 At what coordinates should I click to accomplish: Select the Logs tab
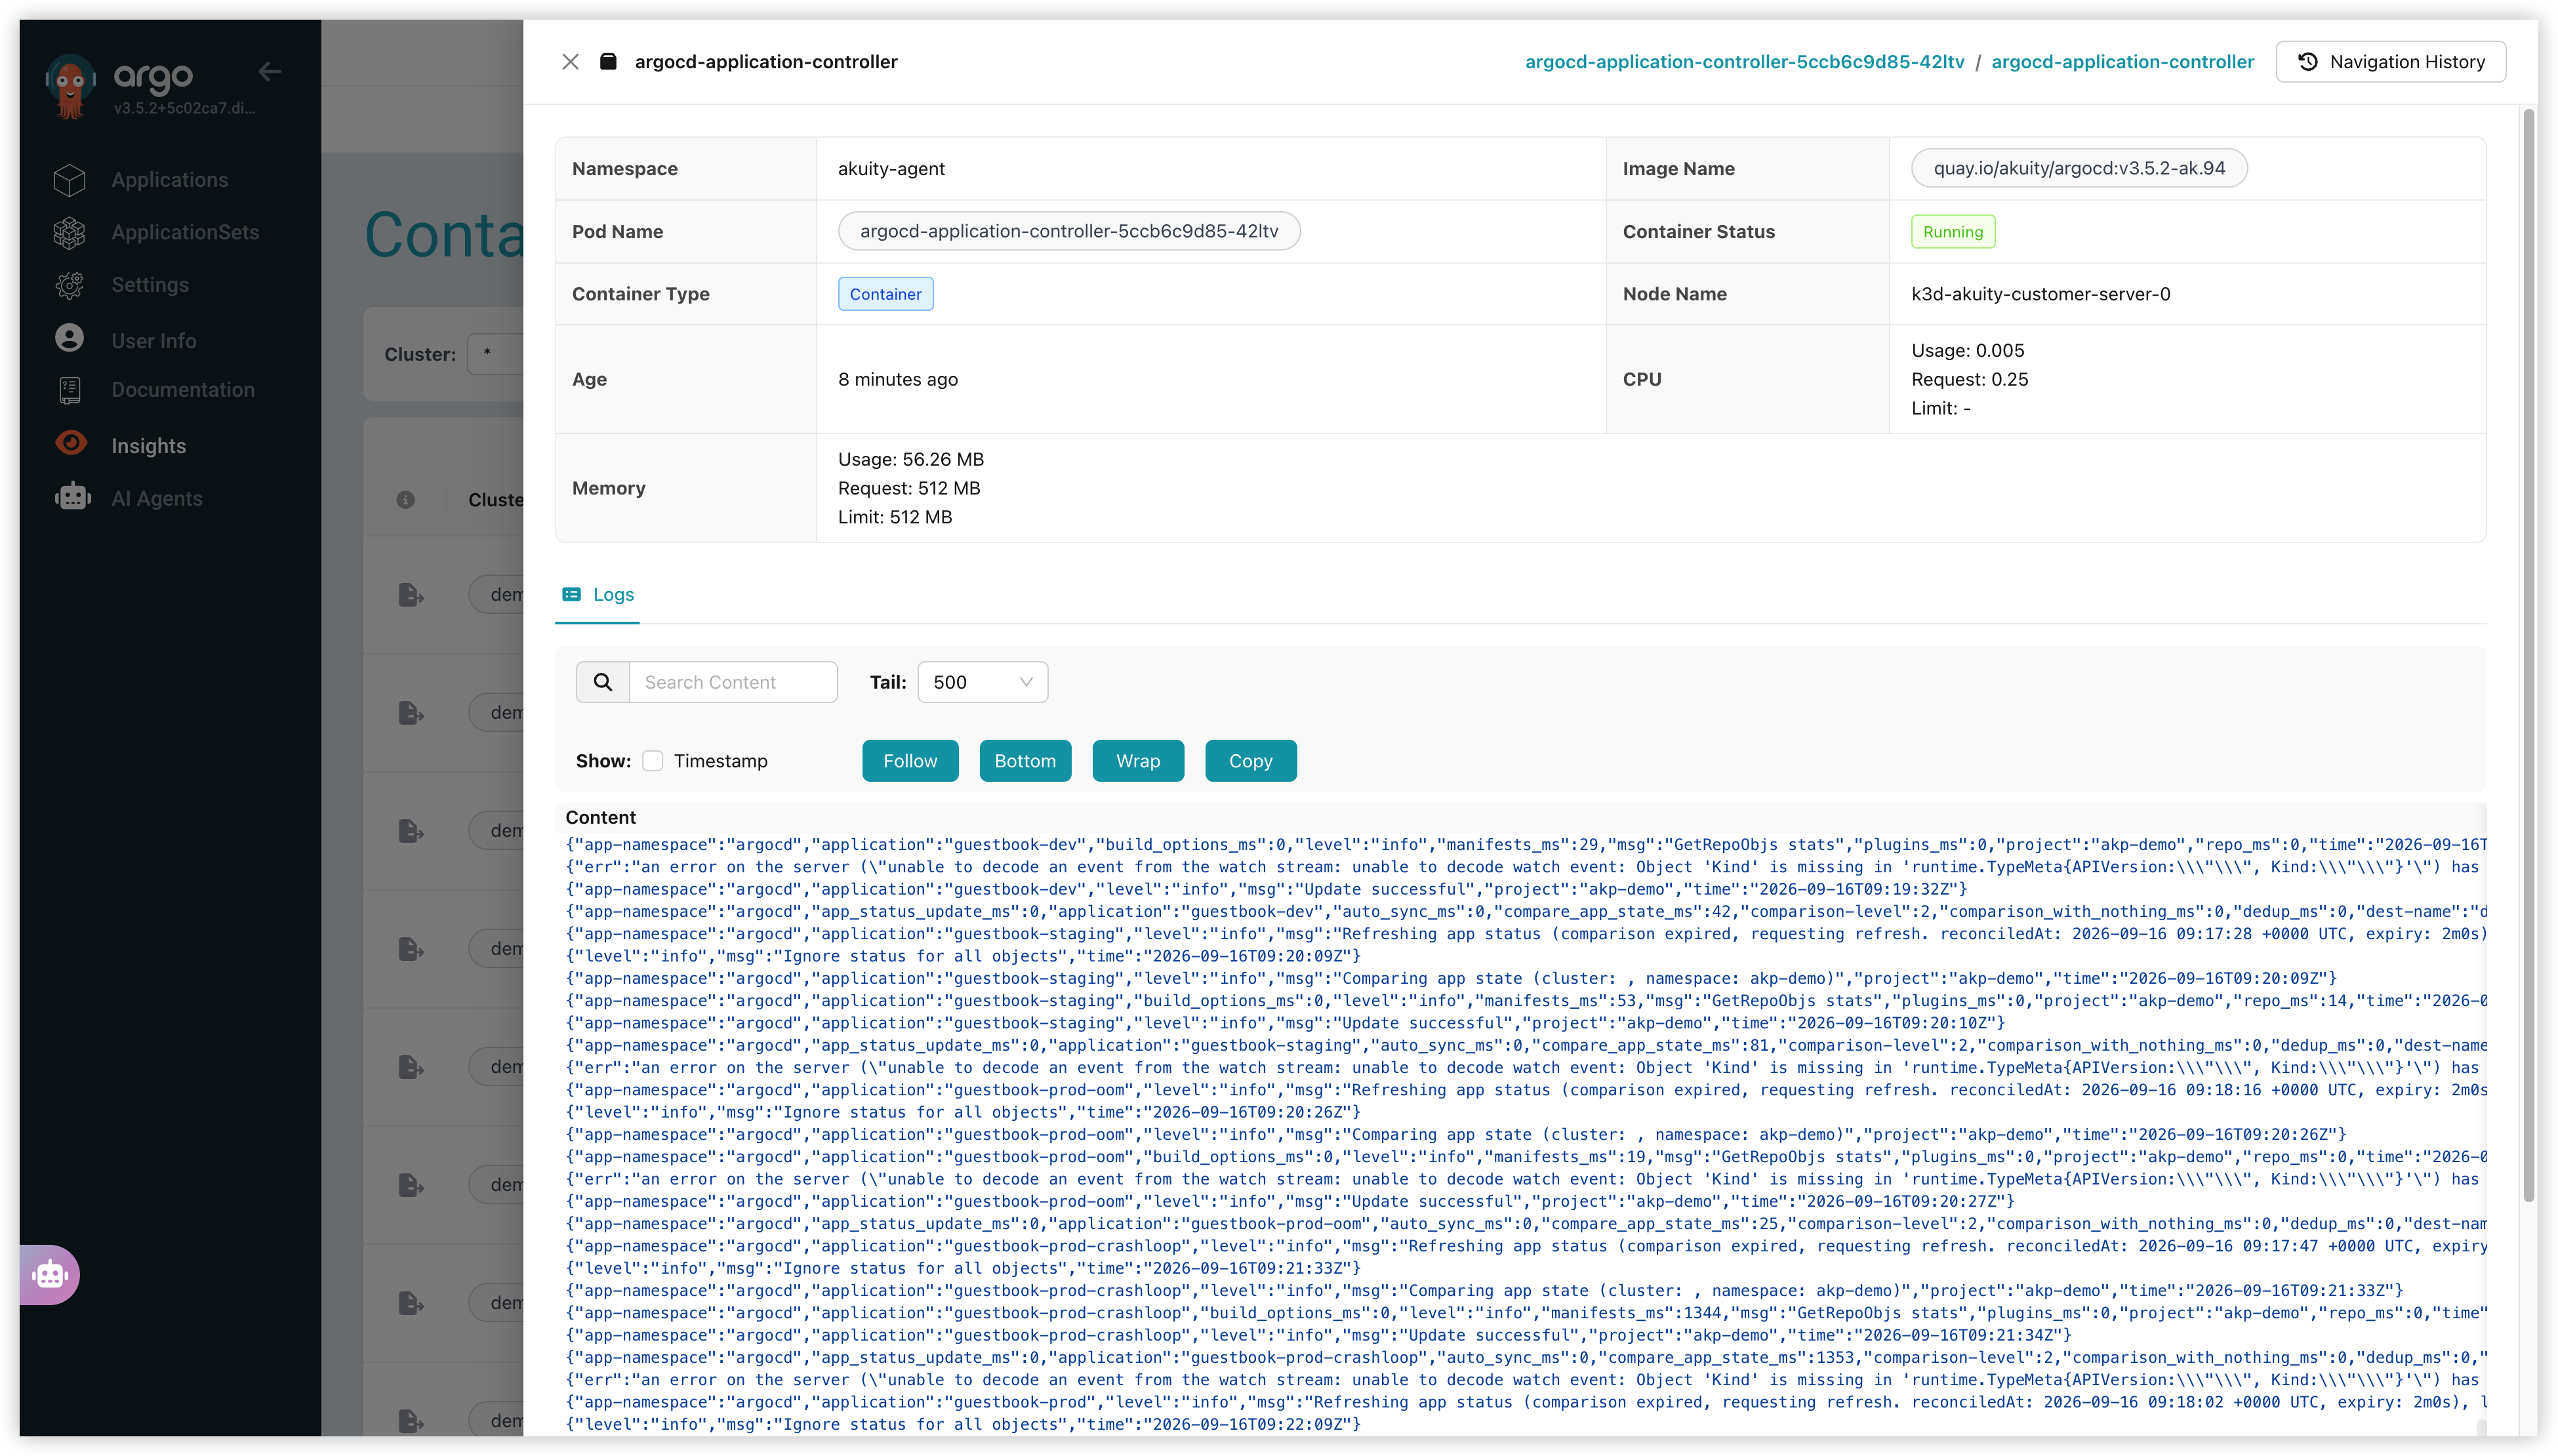(x=598, y=595)
